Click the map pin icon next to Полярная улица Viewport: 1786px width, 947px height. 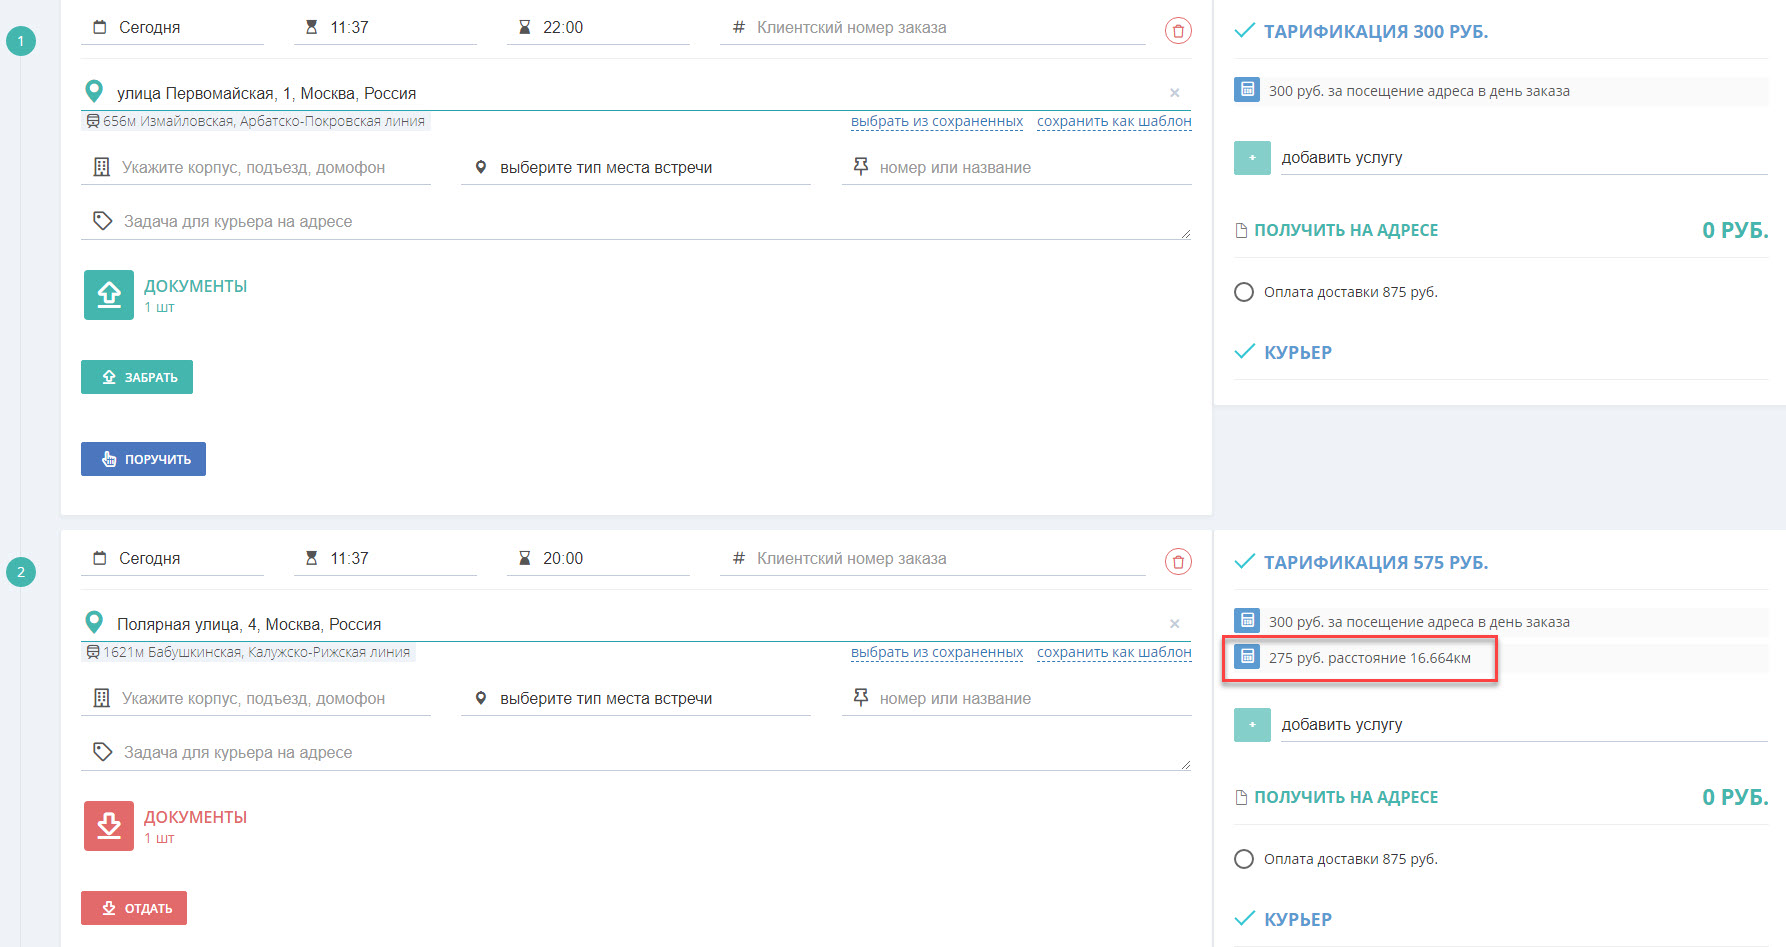tap(94, 623)
